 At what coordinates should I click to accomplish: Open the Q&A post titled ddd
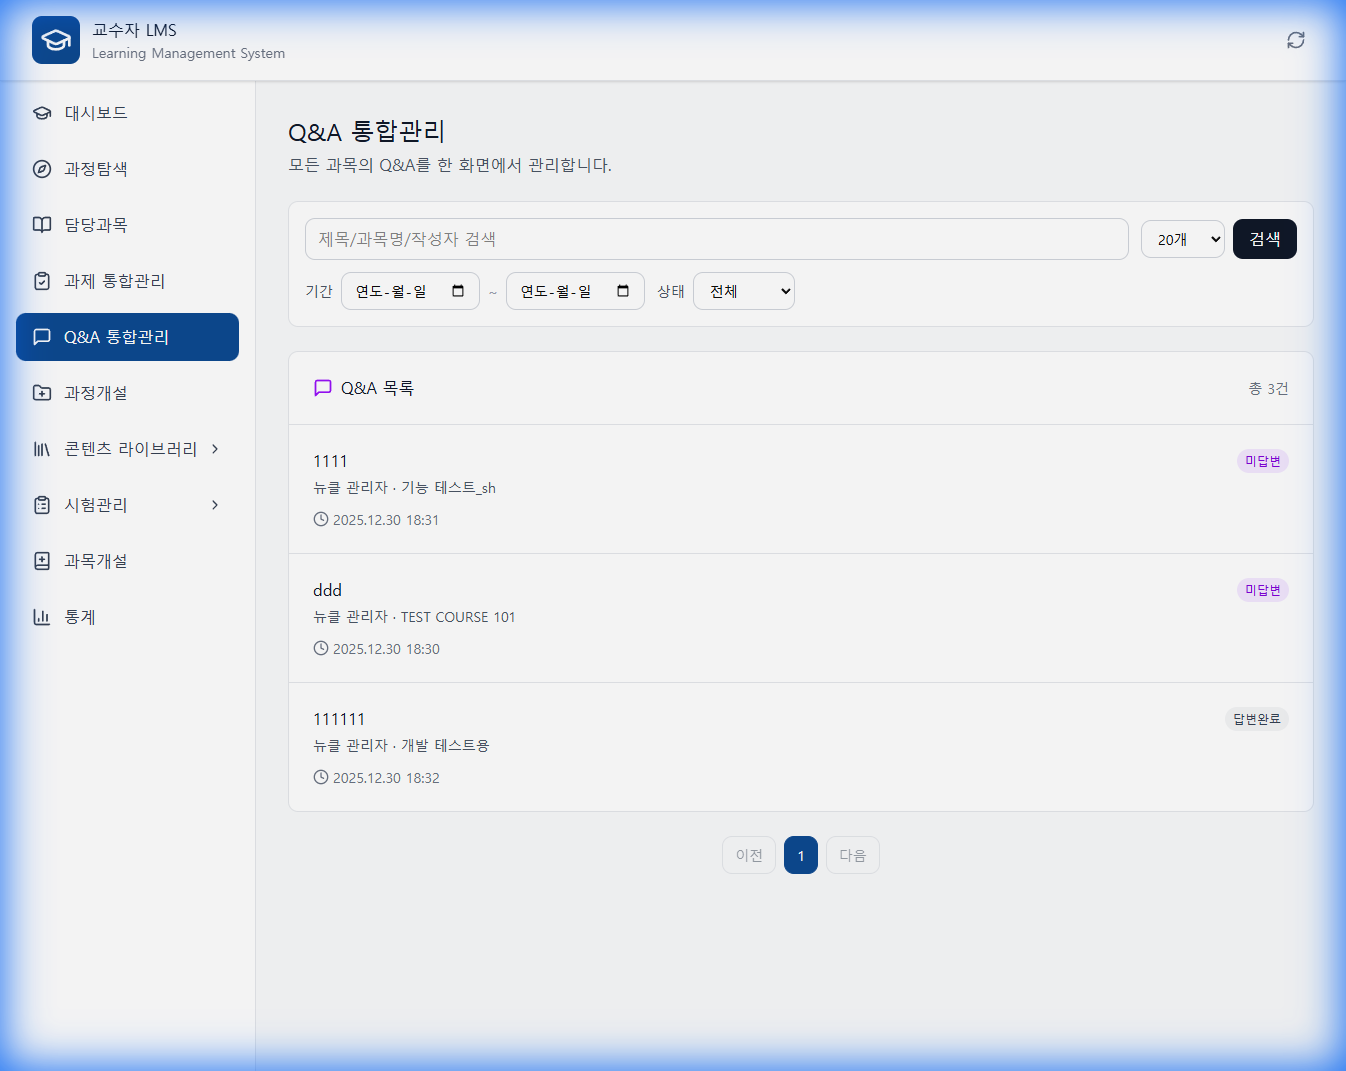point(327,590)
